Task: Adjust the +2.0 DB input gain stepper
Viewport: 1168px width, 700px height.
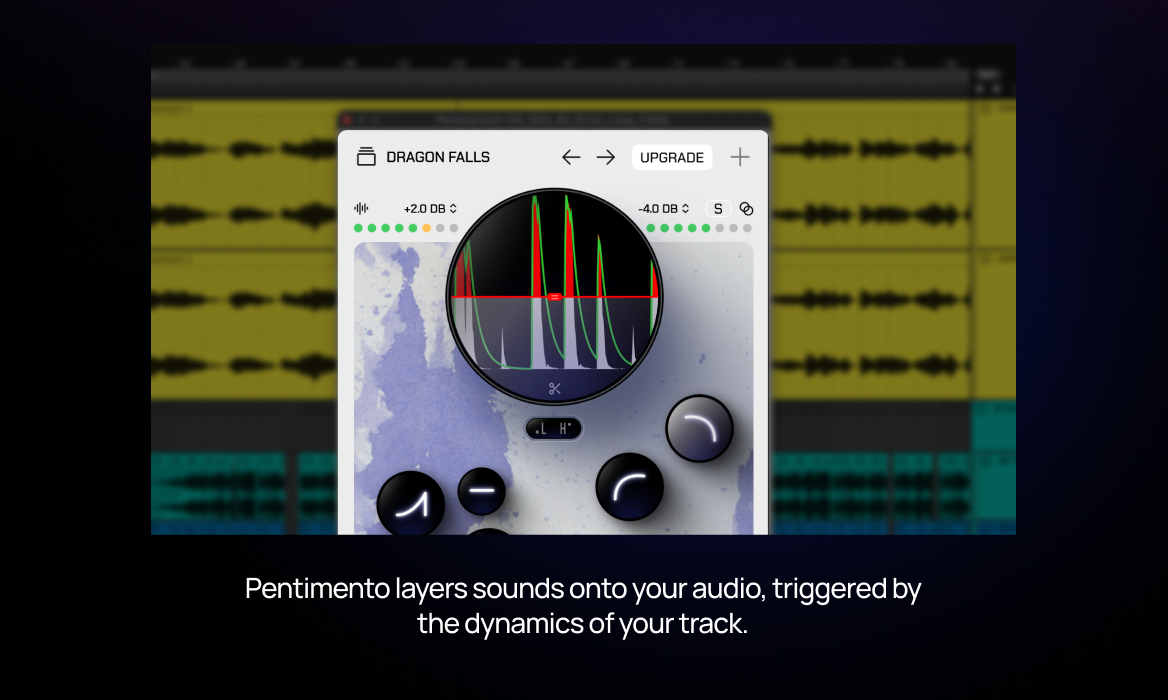Action: point(430,209)
